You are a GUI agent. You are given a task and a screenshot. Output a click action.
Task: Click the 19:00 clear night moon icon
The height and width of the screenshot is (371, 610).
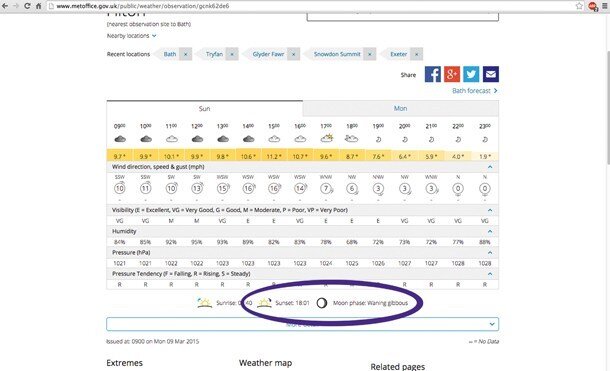379,139
